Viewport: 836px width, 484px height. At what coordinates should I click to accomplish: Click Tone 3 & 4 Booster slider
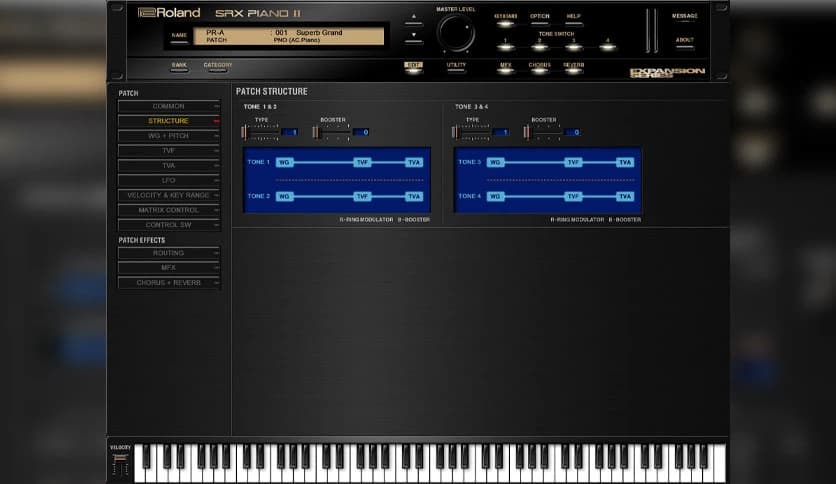[543, 132]
